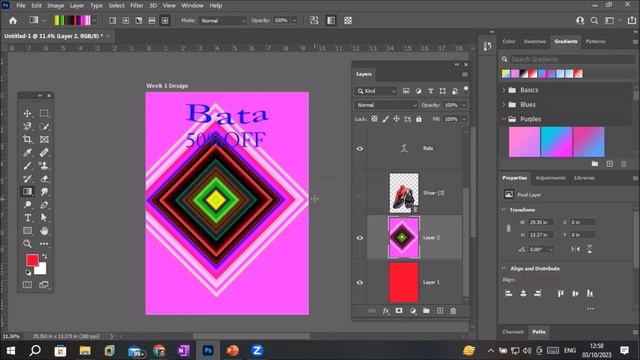The image size is (640, 360).
Task: Click the Search Gradients field
Action: coord(572,60)
